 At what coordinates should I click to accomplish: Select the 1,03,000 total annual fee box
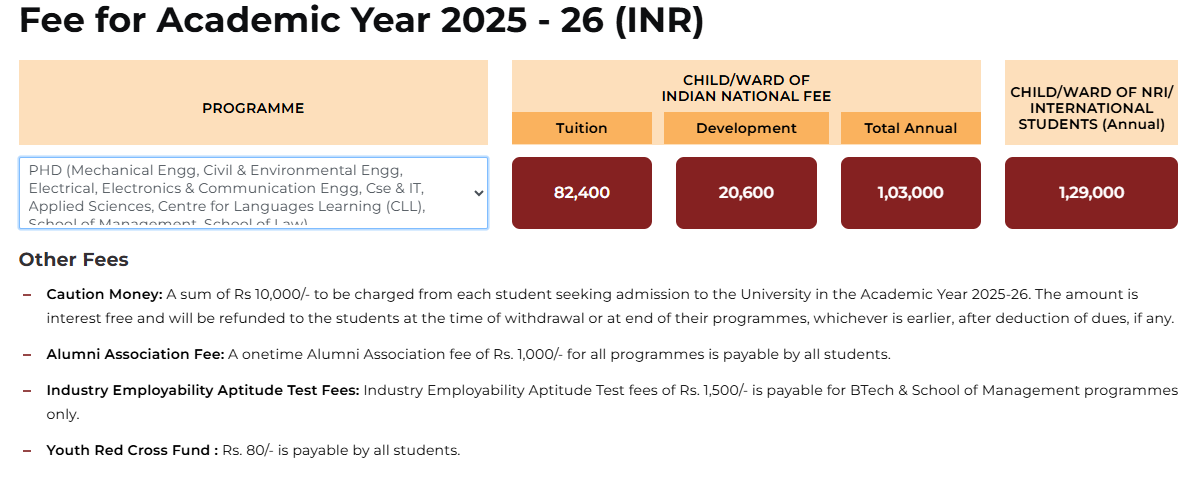click(911, 193)
